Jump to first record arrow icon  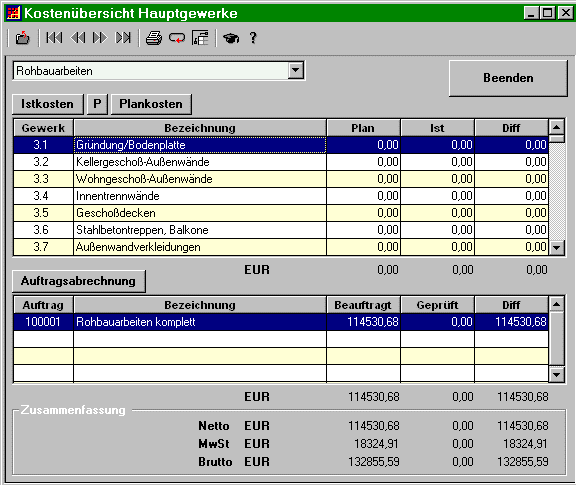click(54, 38)
